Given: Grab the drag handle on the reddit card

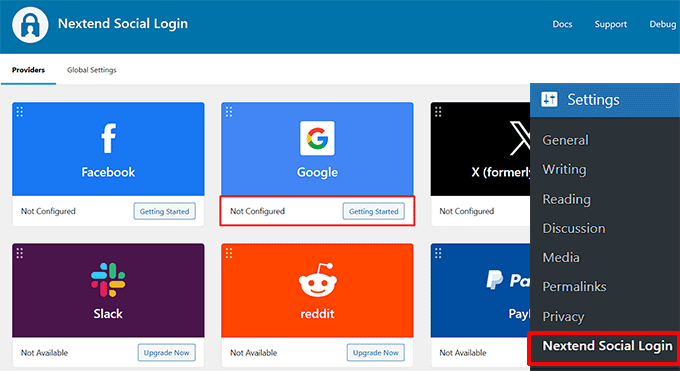Looking at the screenshot, I should (x=229, y=253).
